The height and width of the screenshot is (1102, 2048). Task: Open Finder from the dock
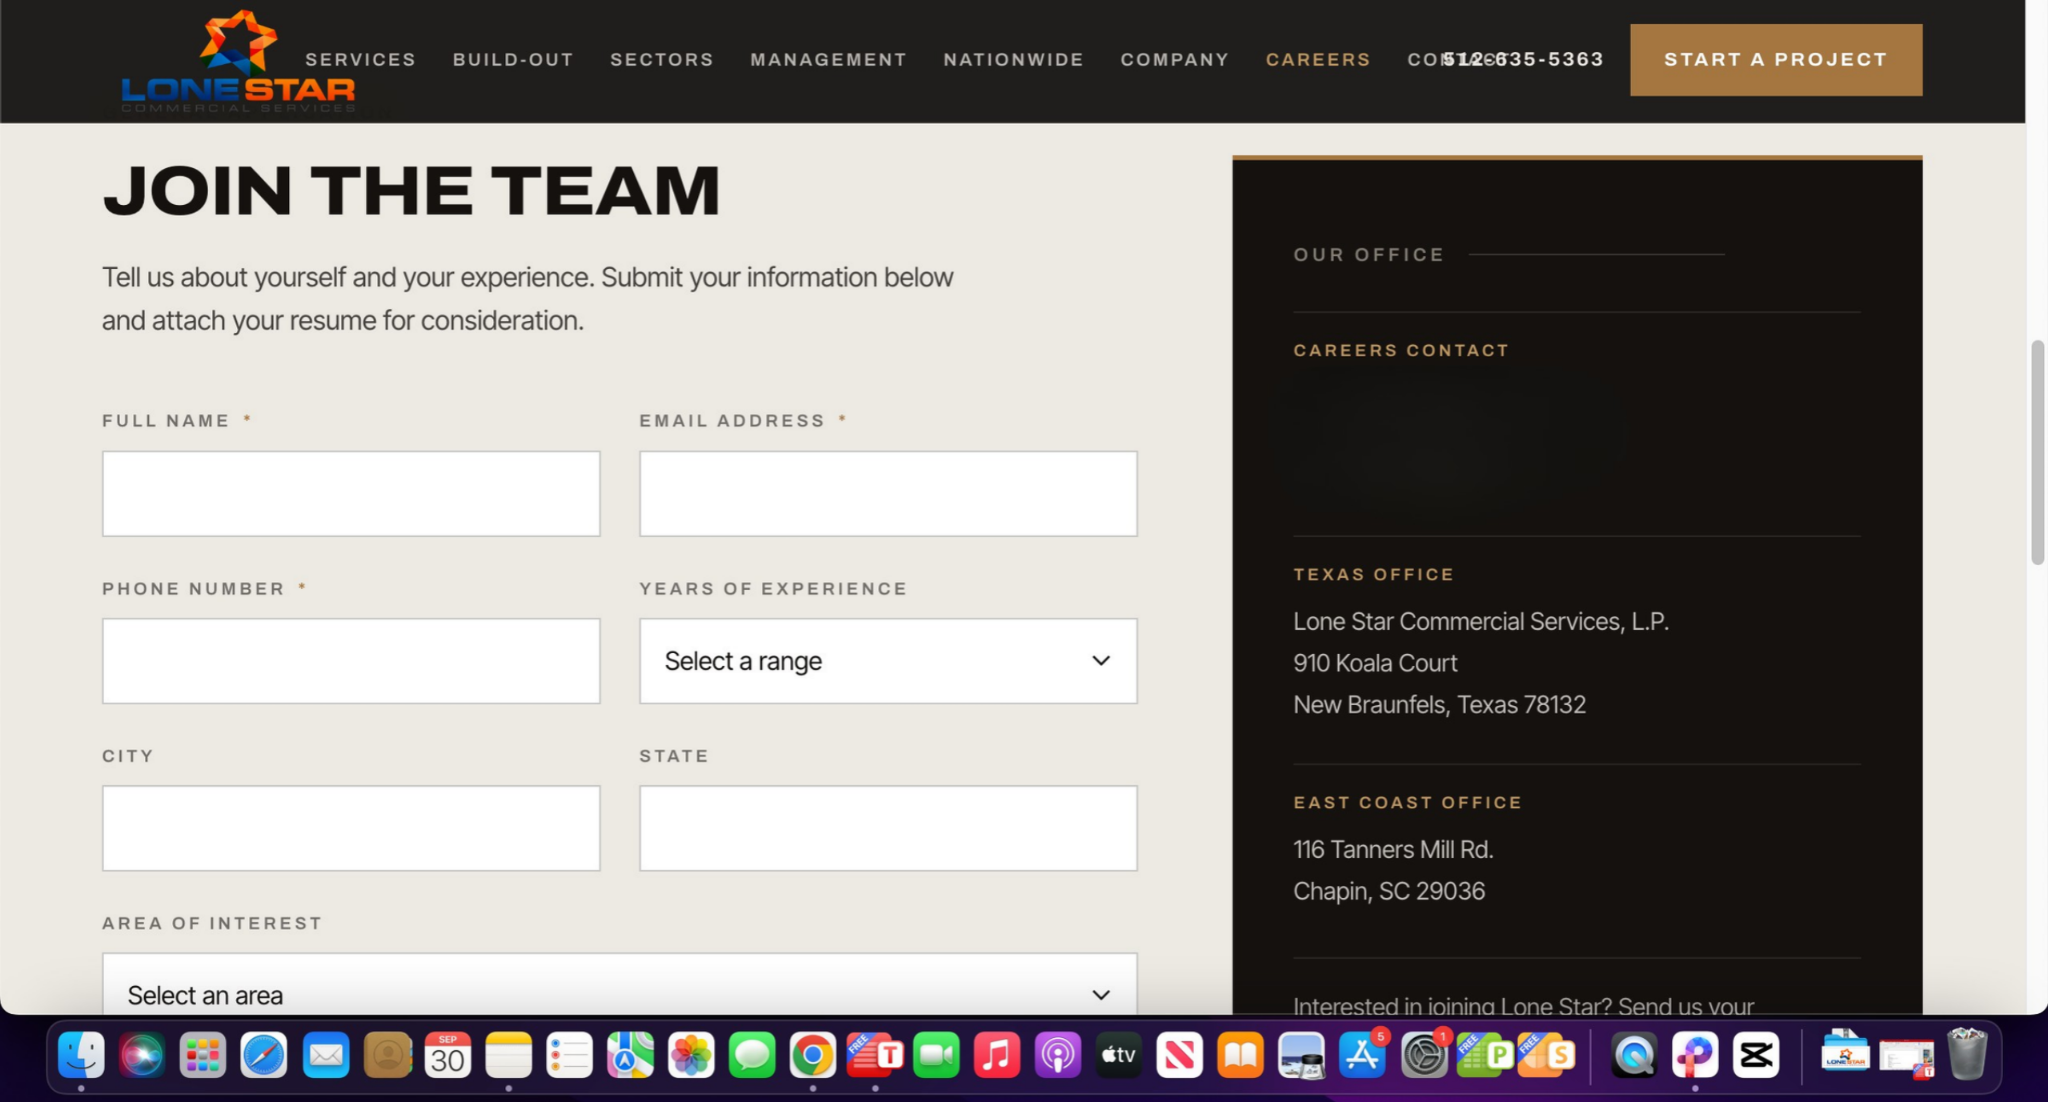pos(81,1054)
